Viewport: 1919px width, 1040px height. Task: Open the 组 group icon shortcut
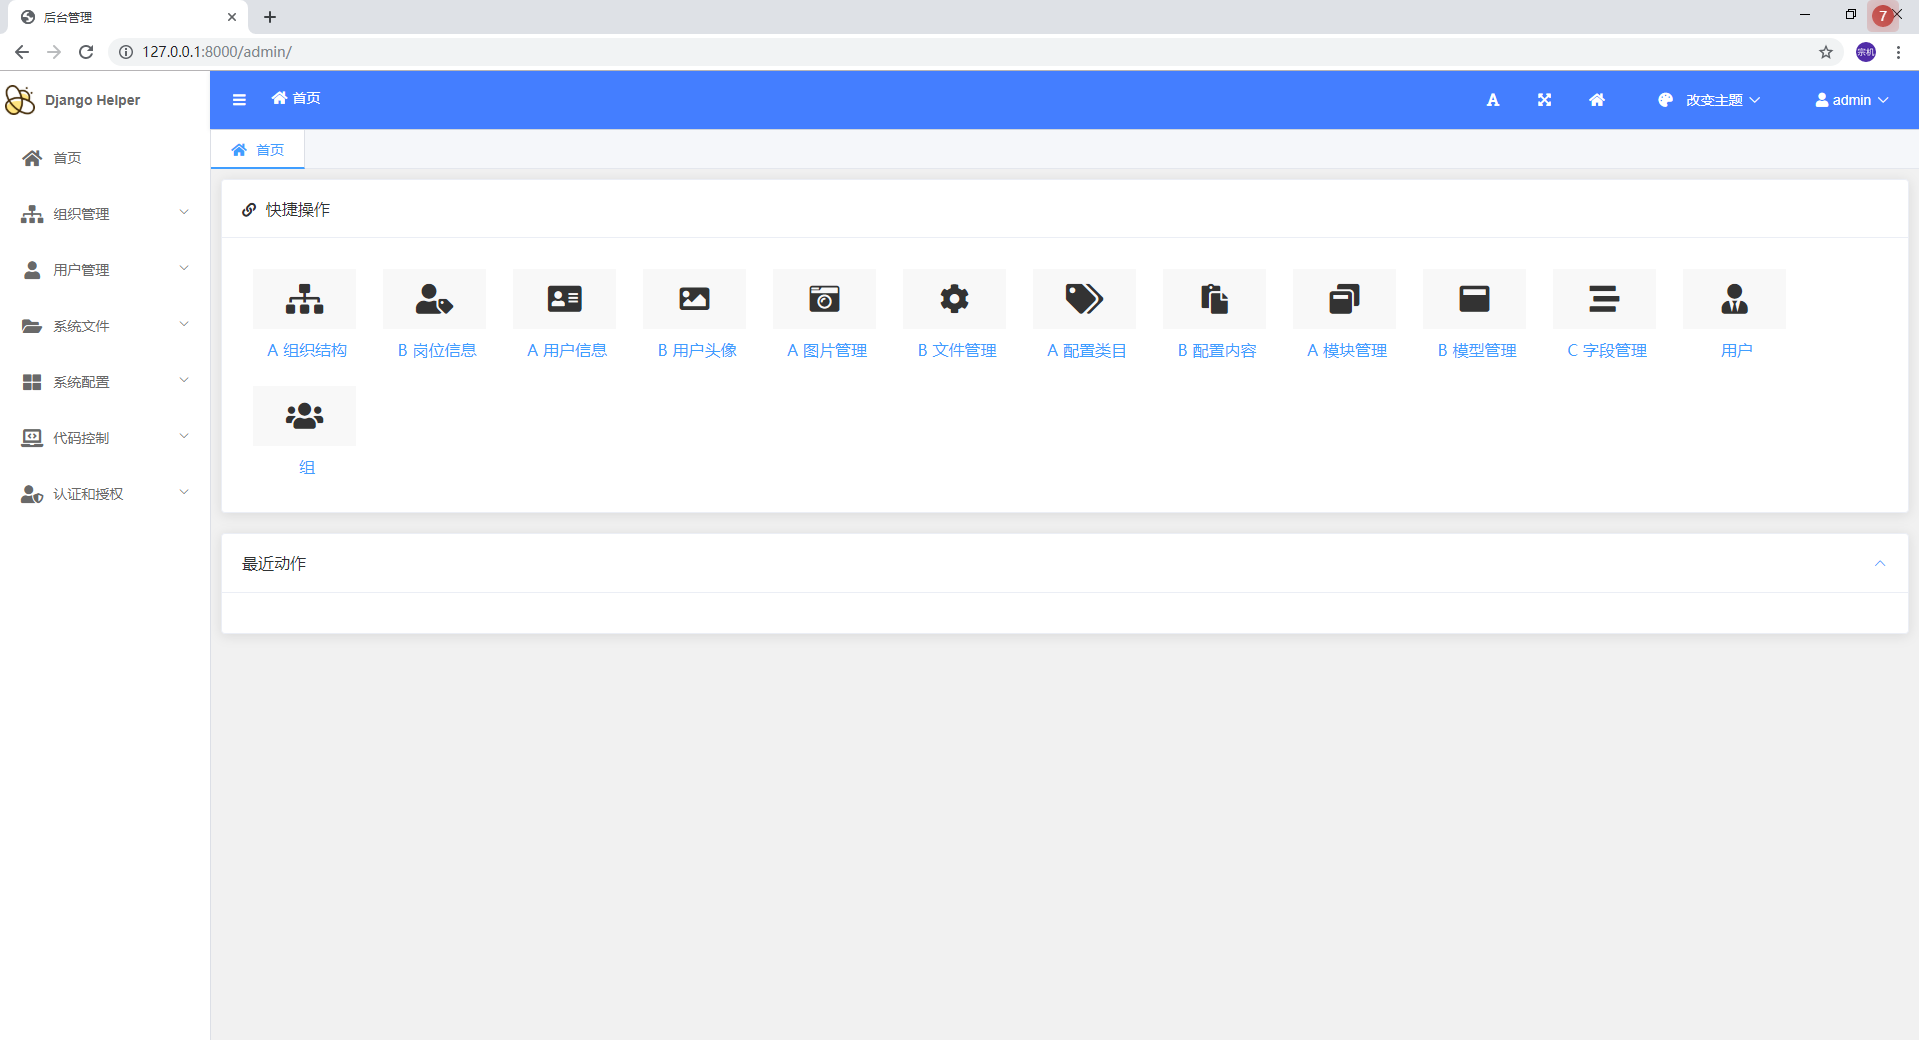[304, 416]
